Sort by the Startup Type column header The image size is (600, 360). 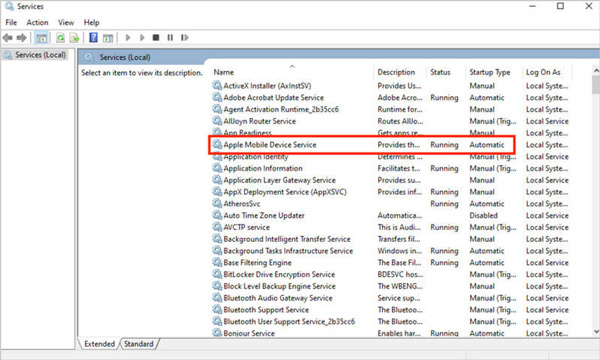pyautogui.click(x=493, y=72)
